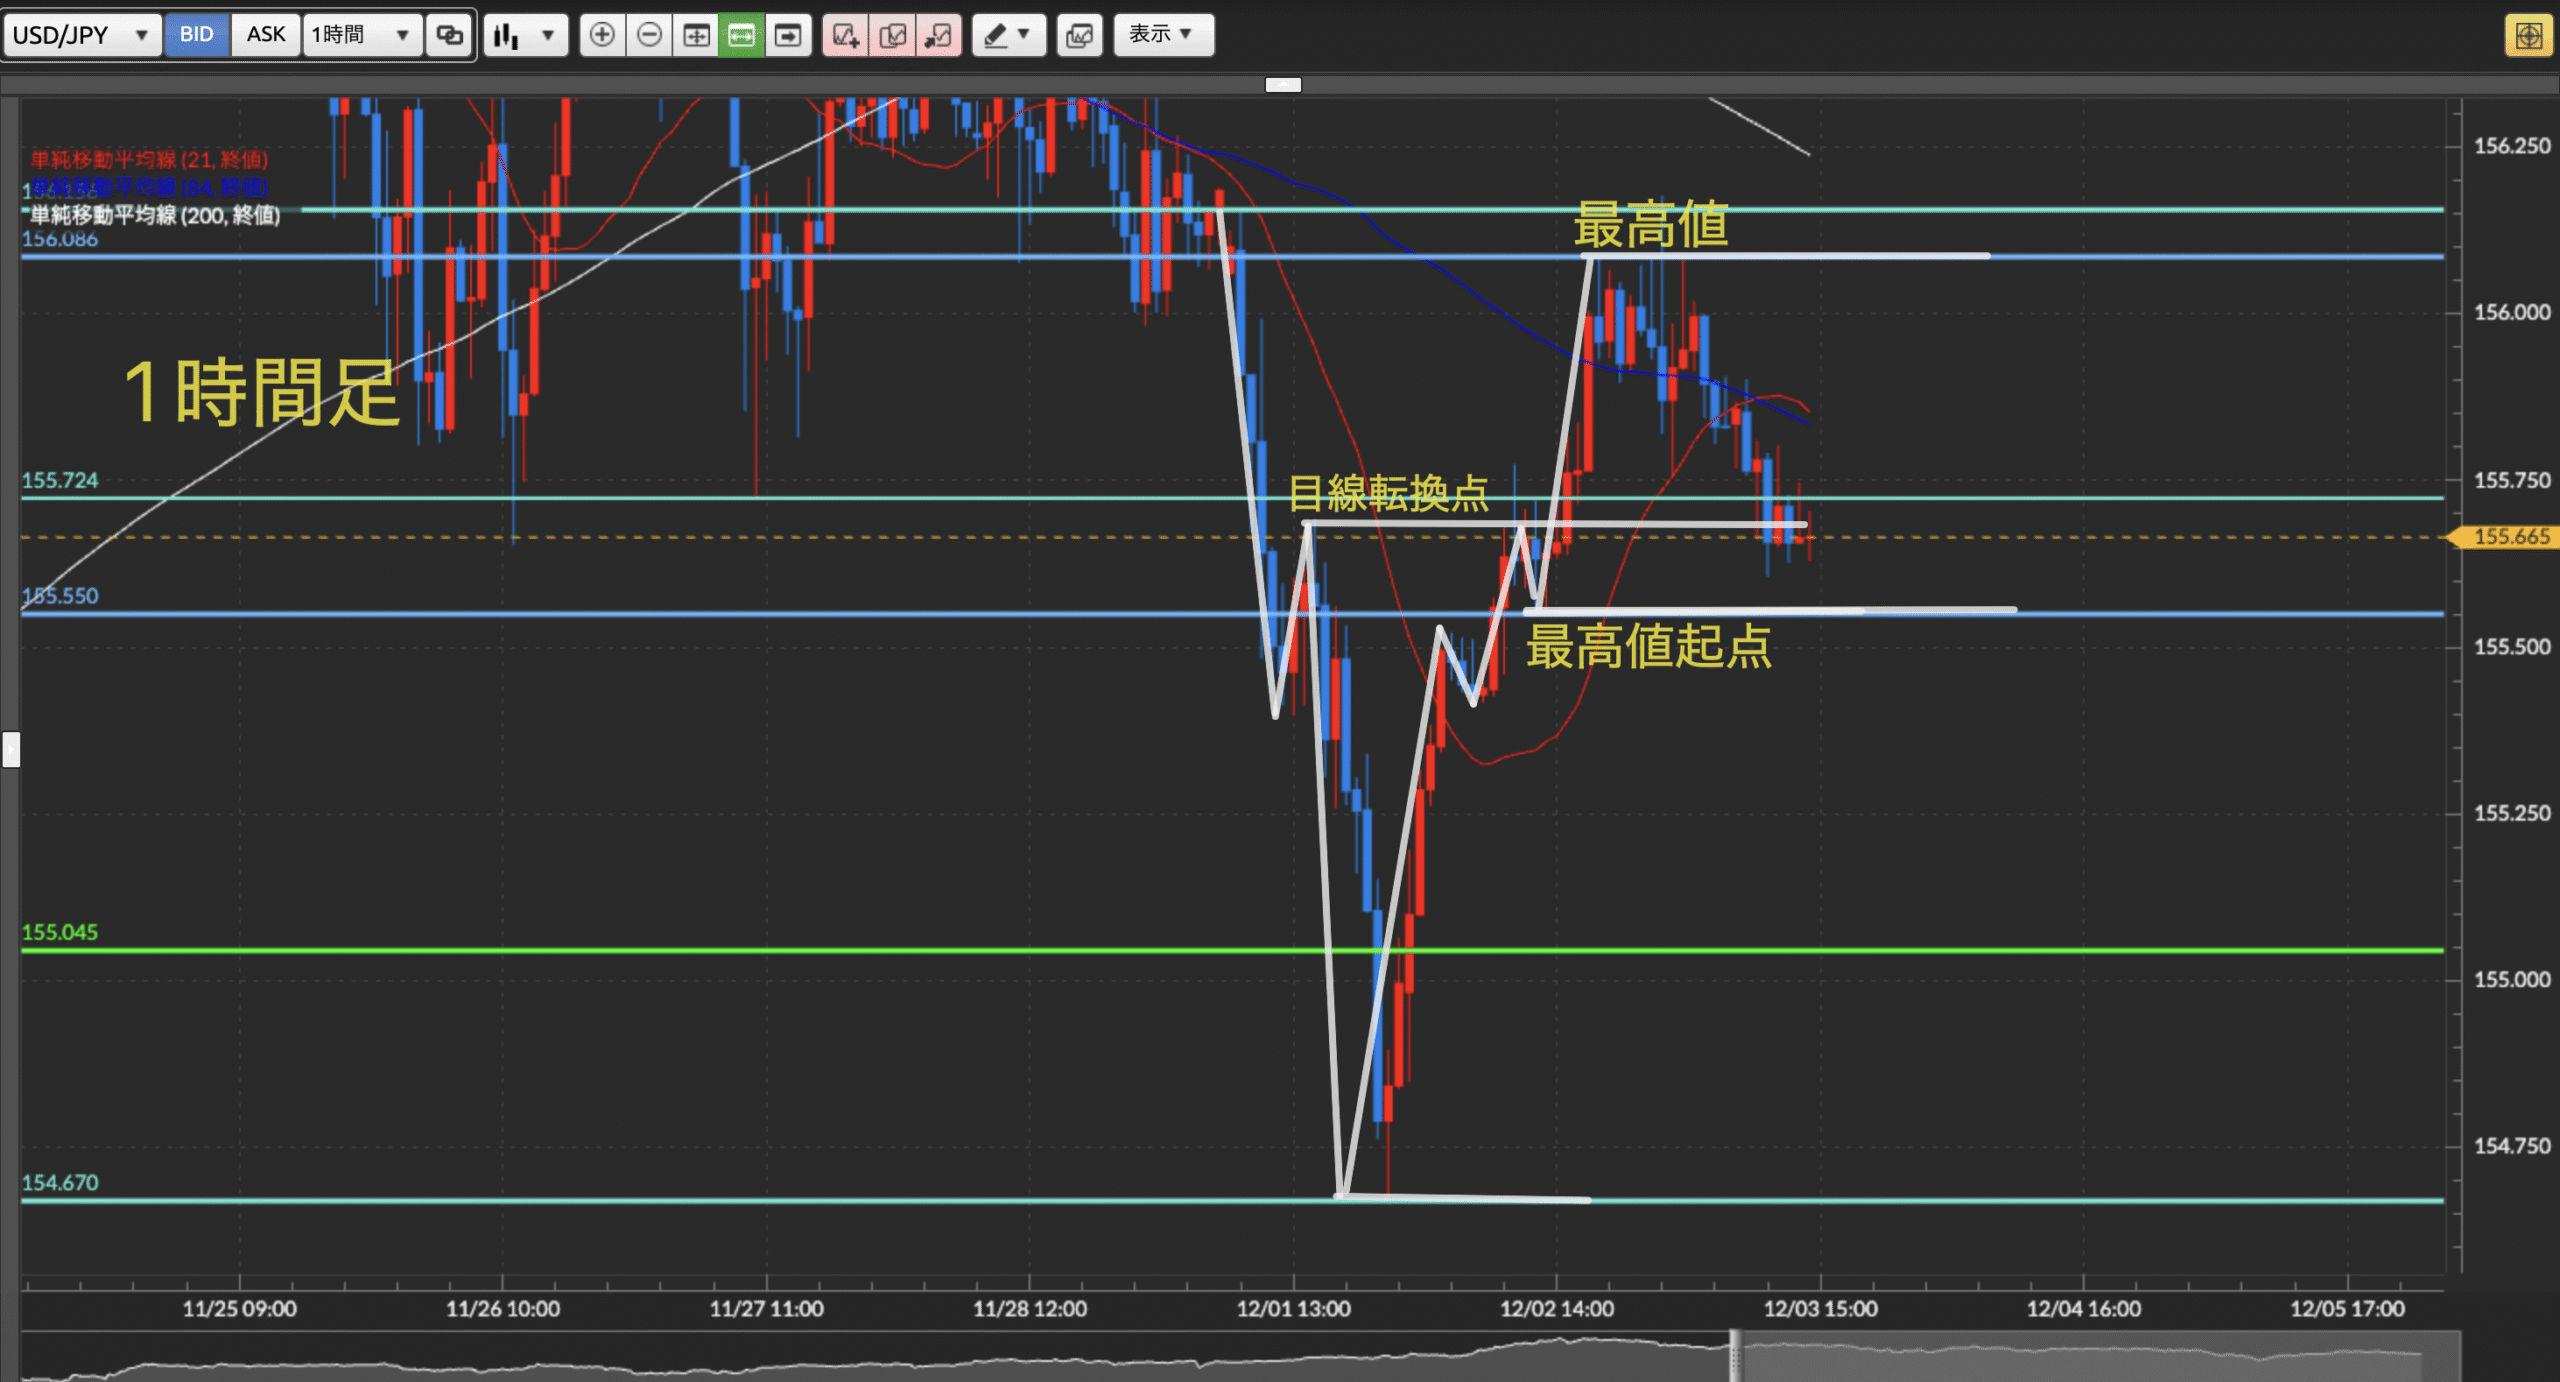Click the fit chart to window icon
The height and width of the screenshot is (1382, 2560).
tap(696, 35)
